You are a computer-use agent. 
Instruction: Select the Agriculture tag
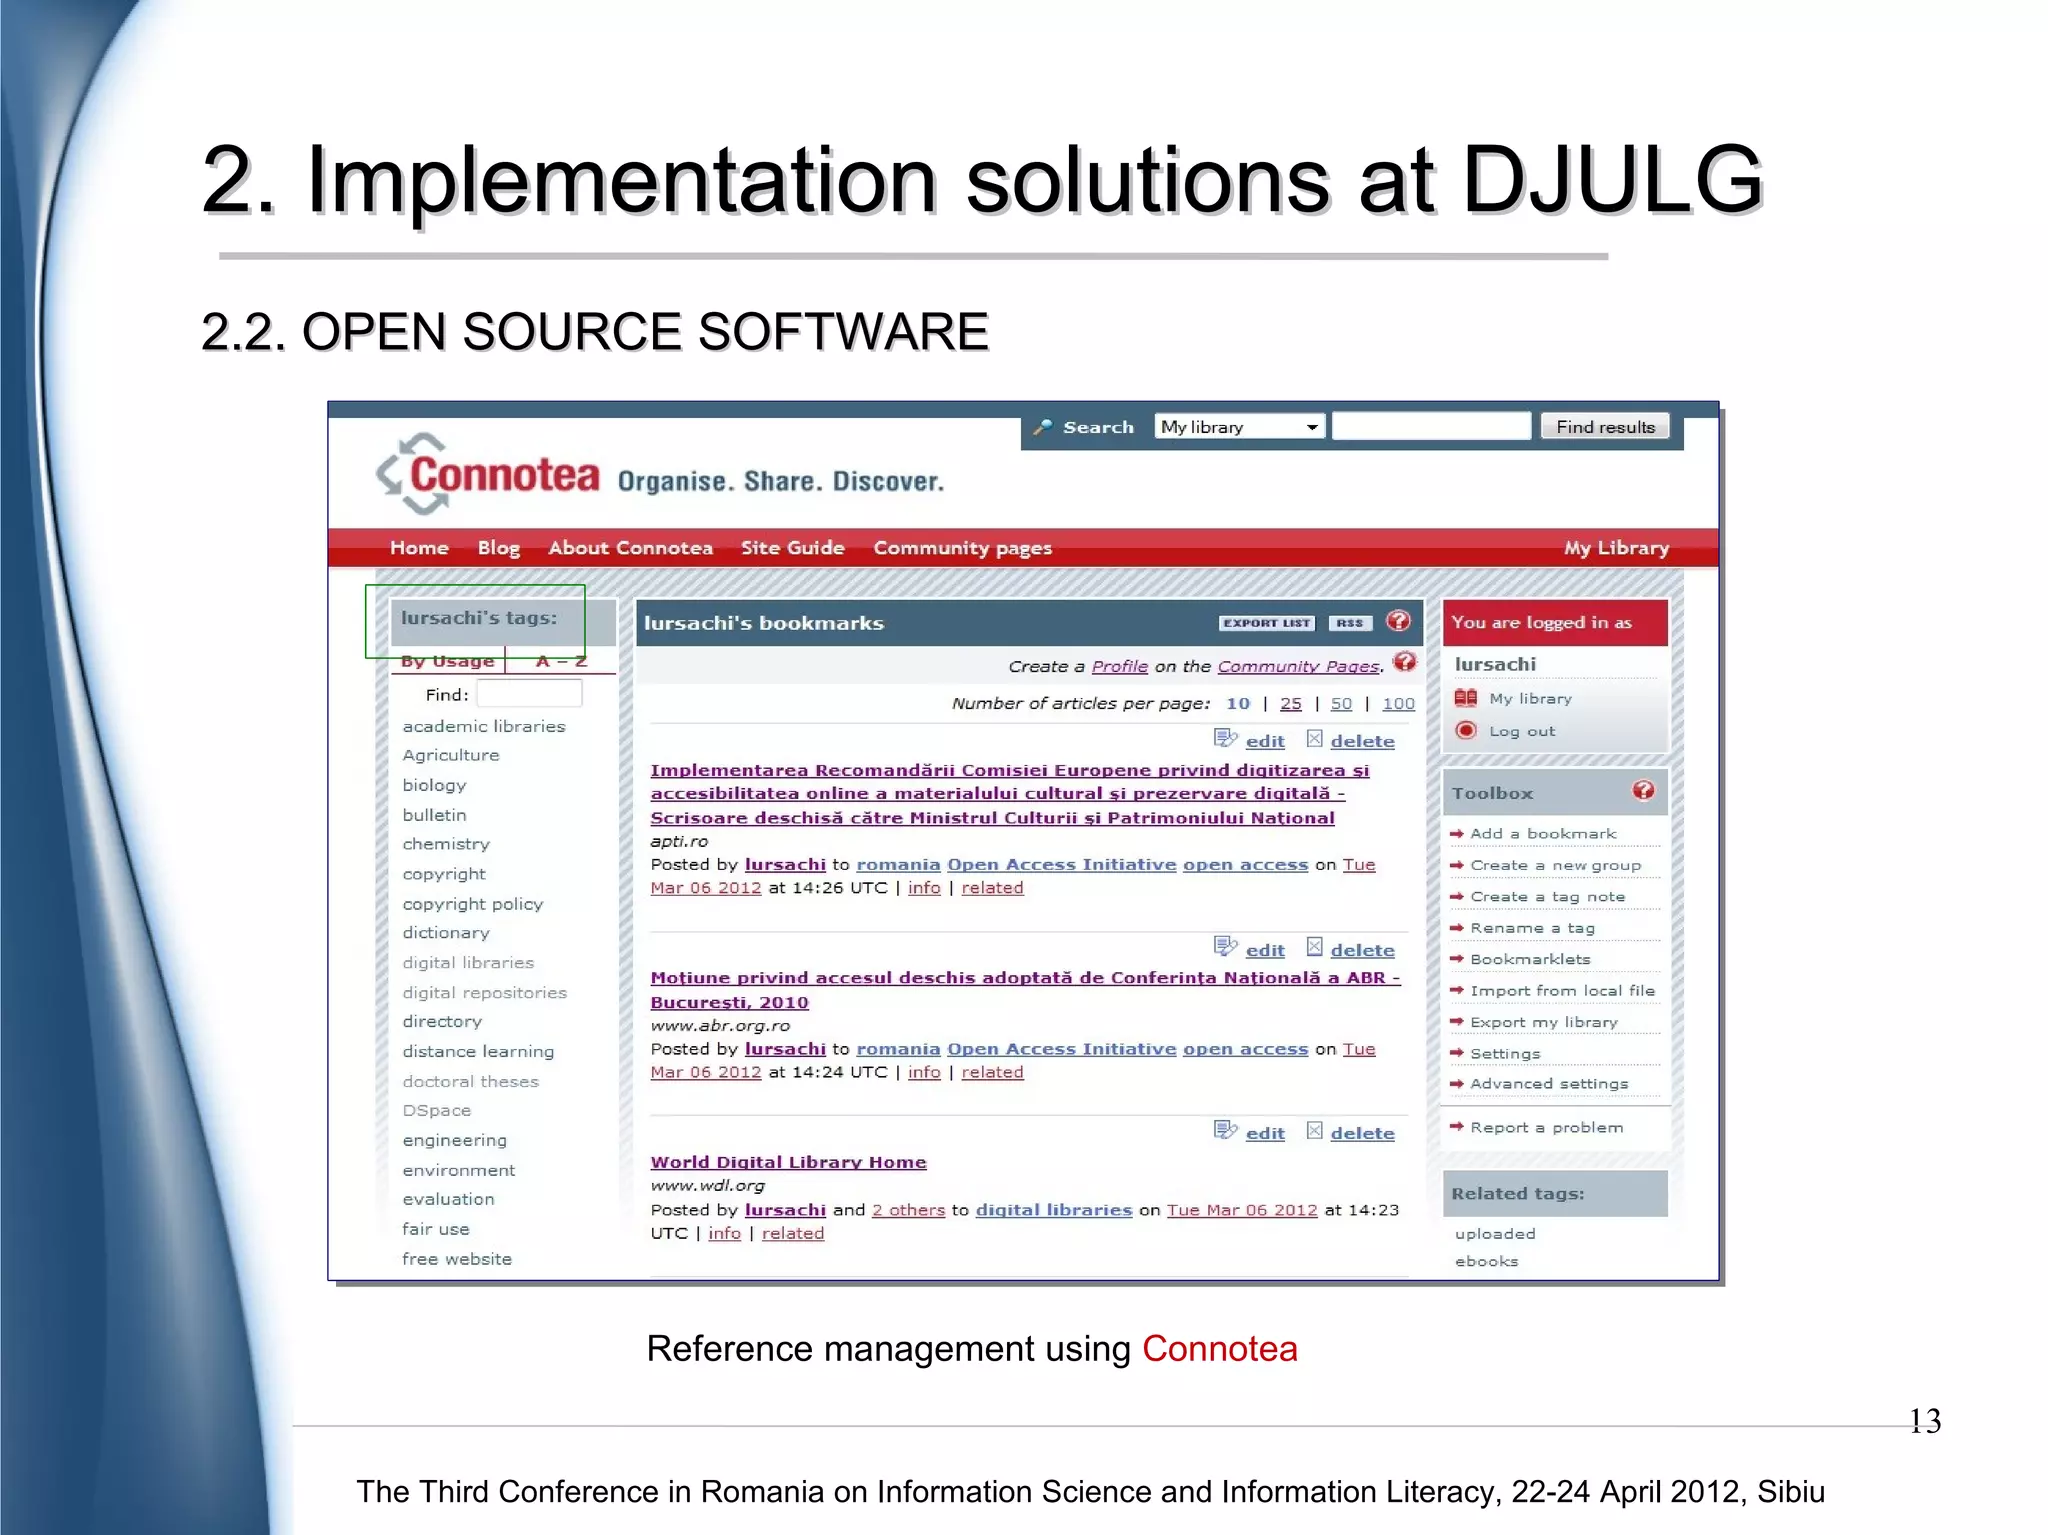[451, 755]
